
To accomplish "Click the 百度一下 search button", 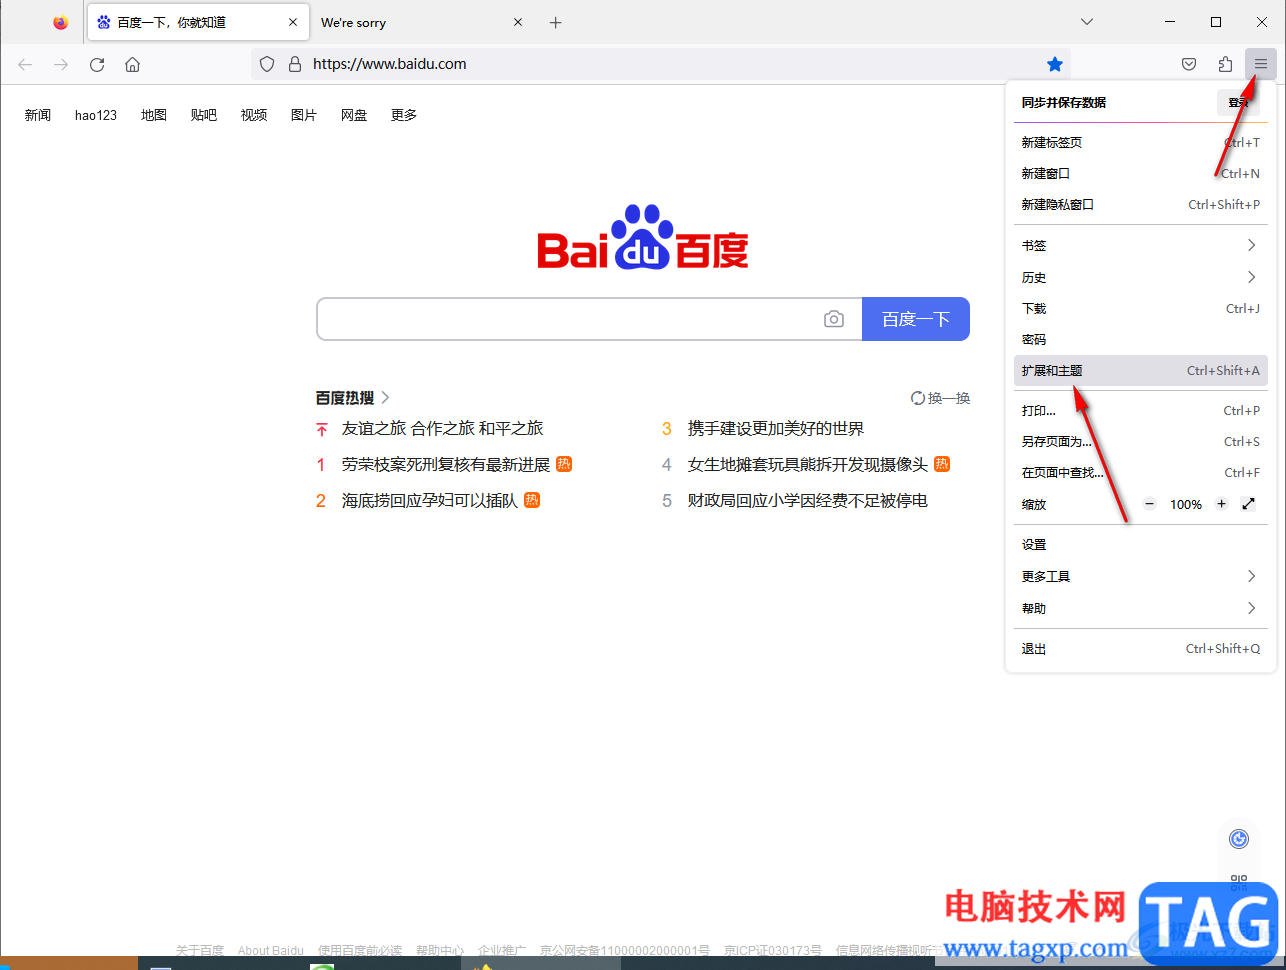I will pyautogui.click(x=916, y=319).
